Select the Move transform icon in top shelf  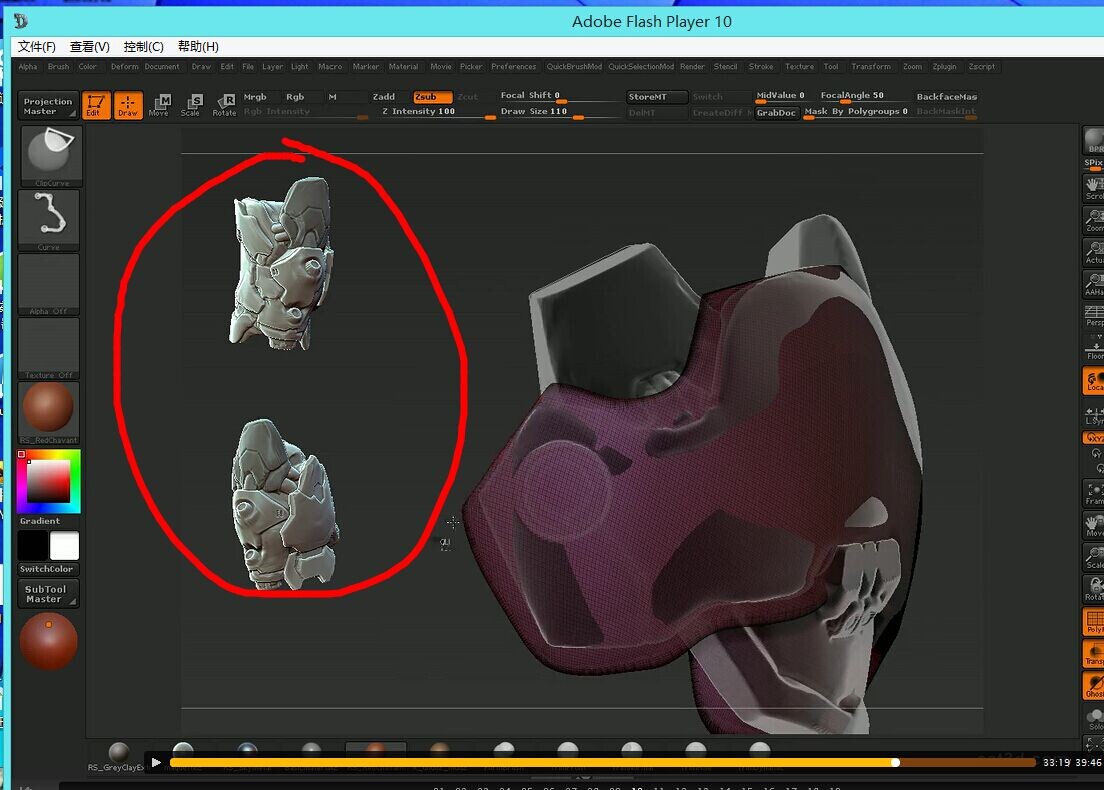[x=159, y=105]
